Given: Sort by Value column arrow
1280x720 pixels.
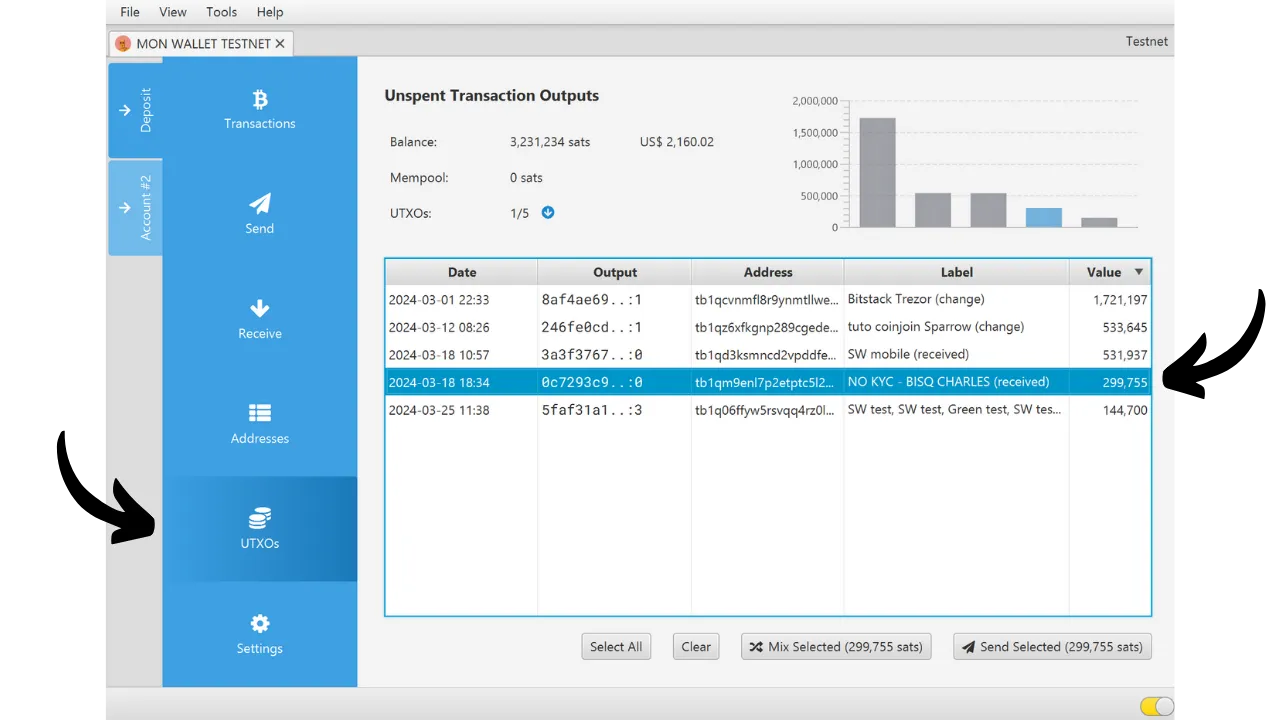Looking at the screenshot, I should (1138, 272).
